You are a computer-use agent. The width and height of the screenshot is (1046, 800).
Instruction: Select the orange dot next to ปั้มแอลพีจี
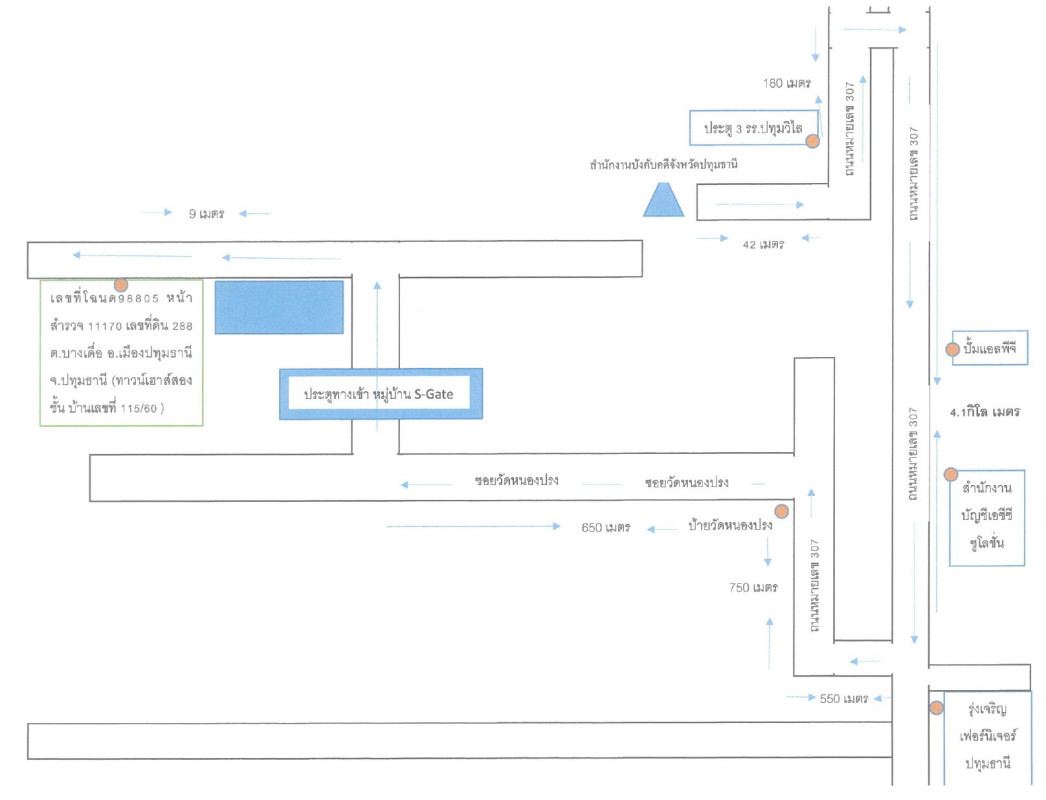953,350
